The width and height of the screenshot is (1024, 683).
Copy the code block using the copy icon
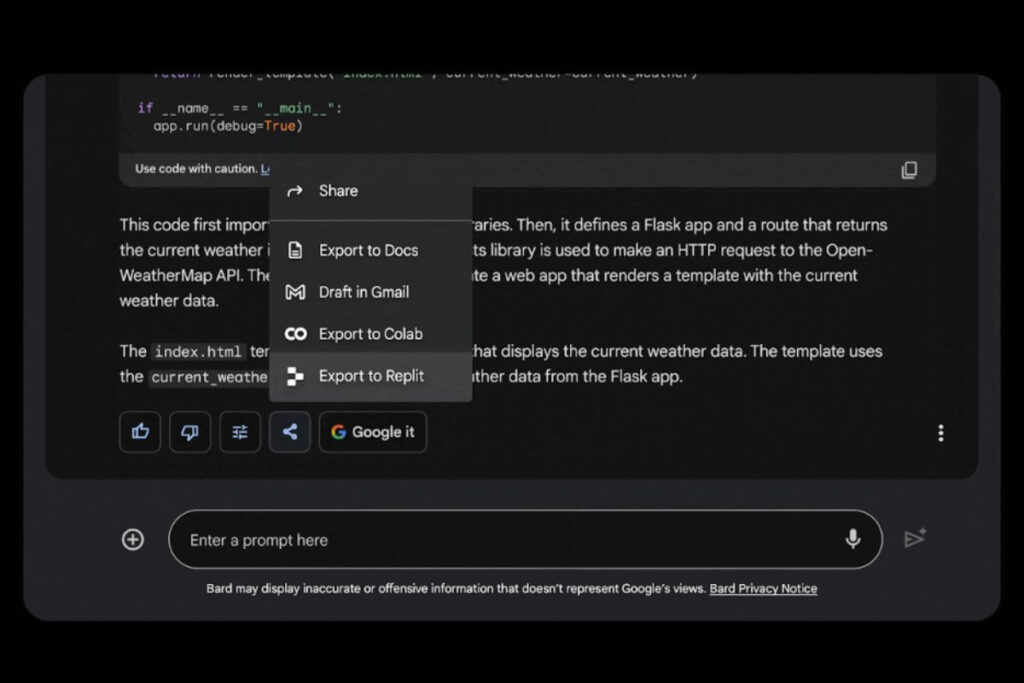(x=909, y=170)
